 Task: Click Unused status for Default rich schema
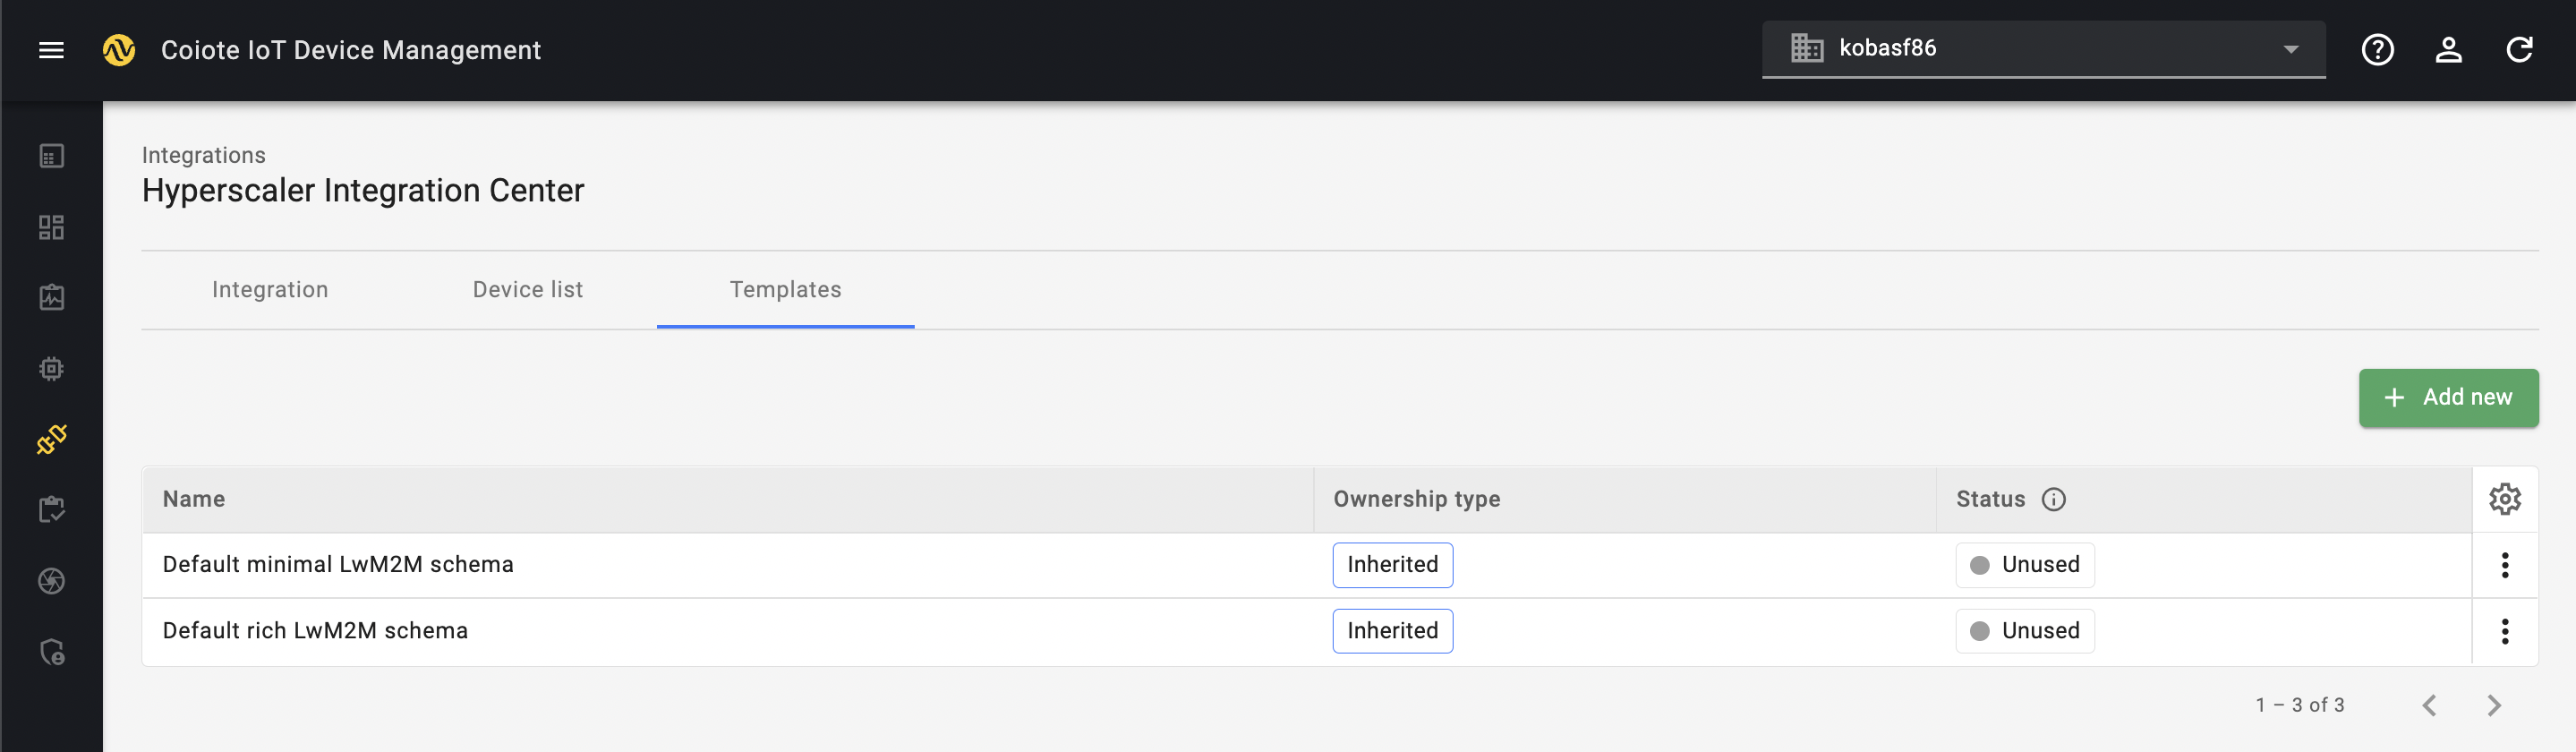pyautogui.click(x=2025, y=631)
